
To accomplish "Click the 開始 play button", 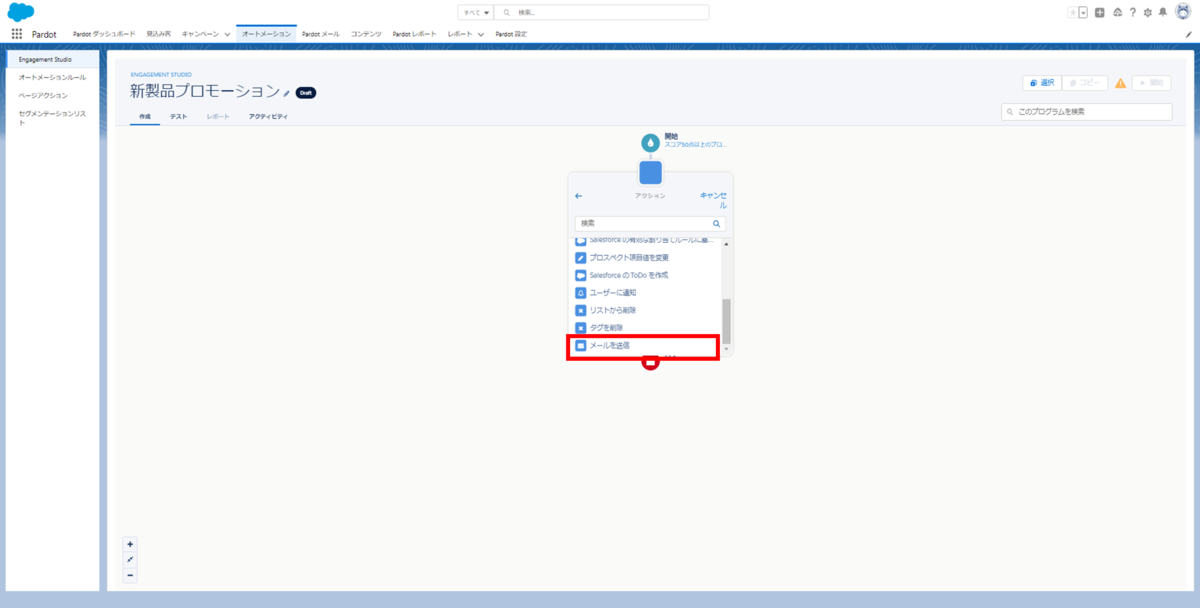I will click(x=1151, y=83).
